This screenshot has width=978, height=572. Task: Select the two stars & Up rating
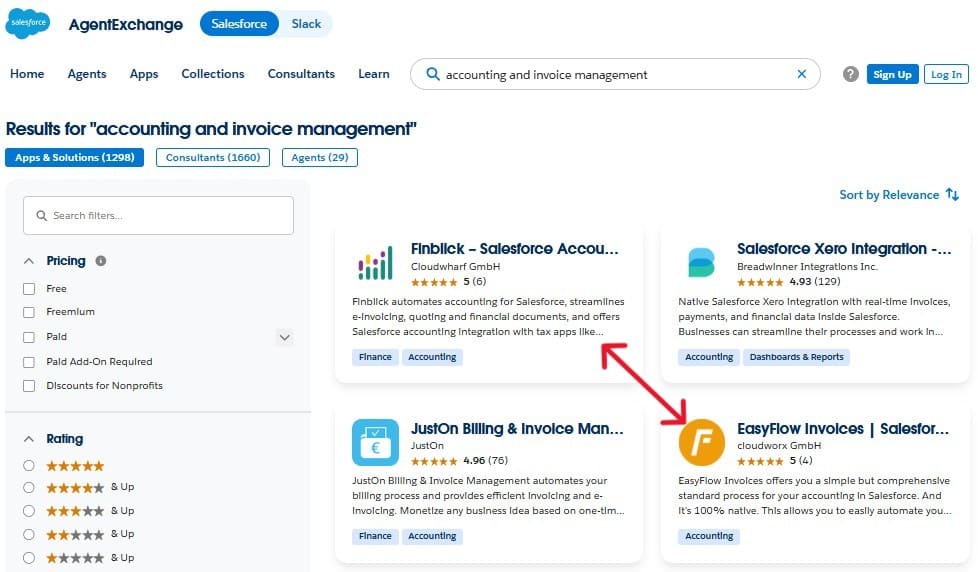click(29, 535)
